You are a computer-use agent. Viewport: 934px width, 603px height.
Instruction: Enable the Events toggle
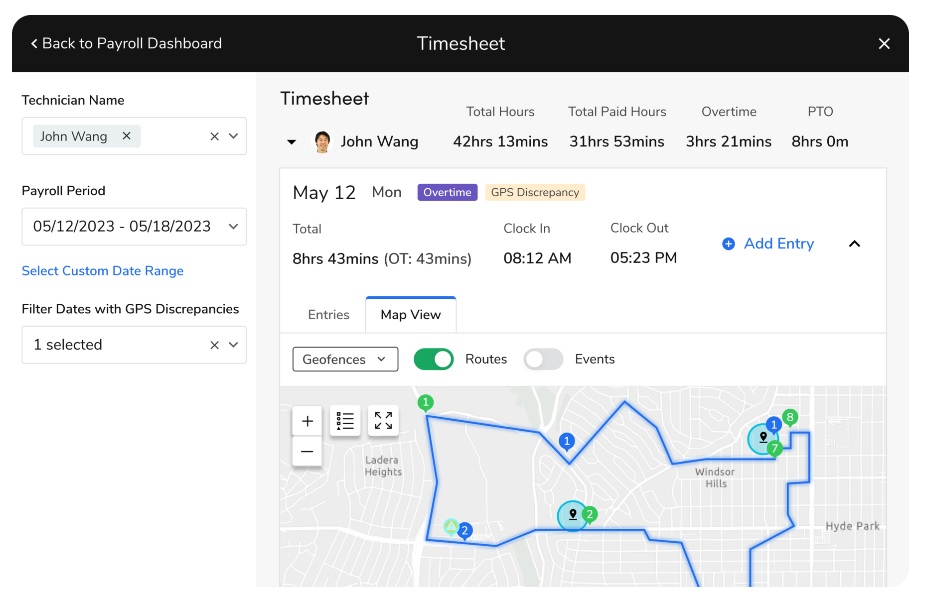coord(543,359)
